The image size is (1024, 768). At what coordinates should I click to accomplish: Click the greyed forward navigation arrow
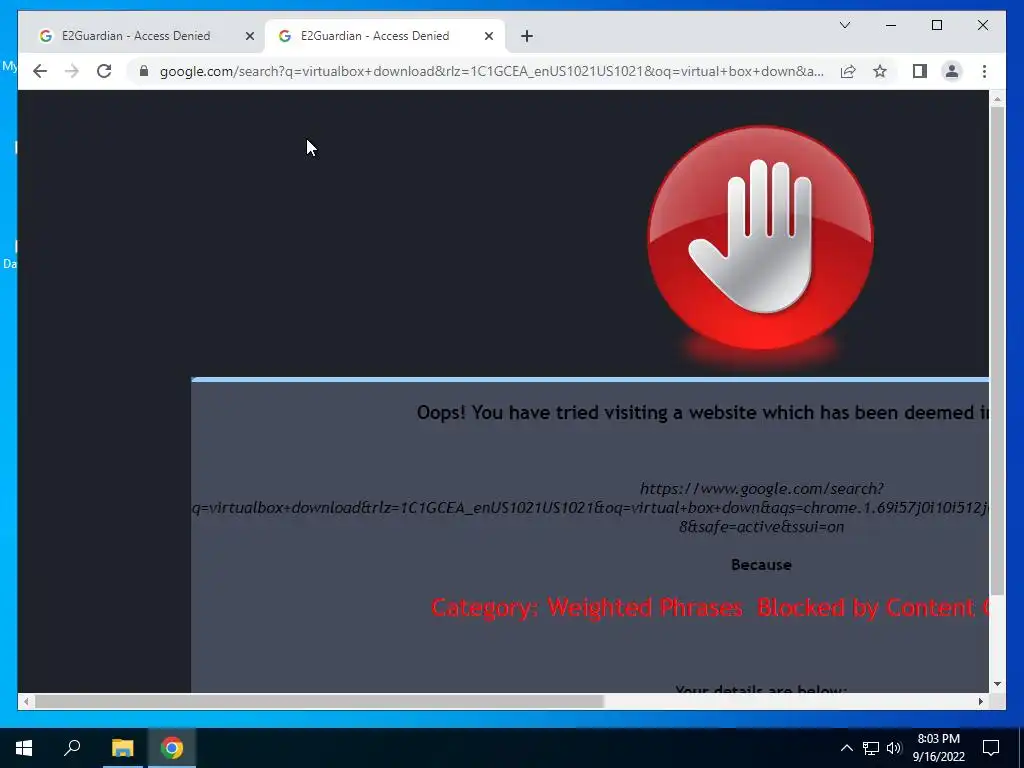coord(72,71)
